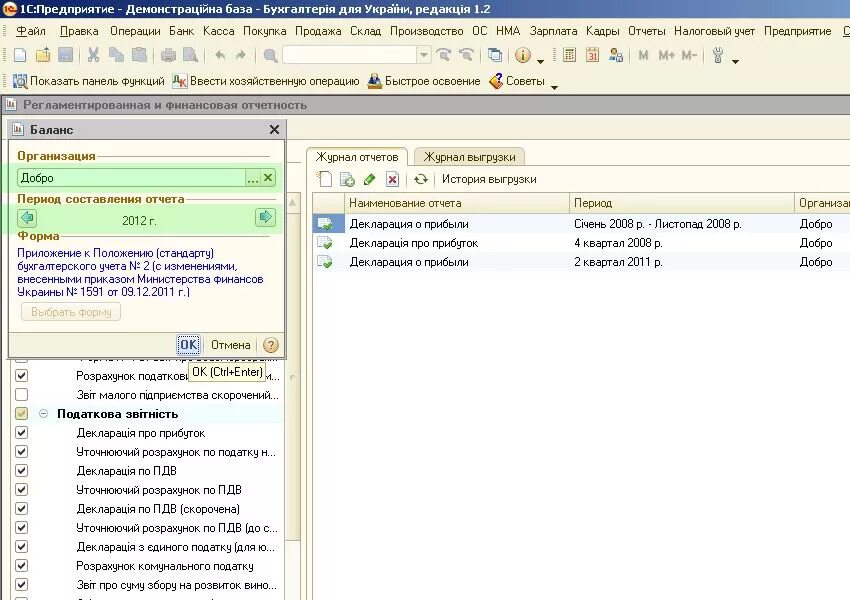
Task: Click the Help info icon in toolbar
Action: [523, 55]
